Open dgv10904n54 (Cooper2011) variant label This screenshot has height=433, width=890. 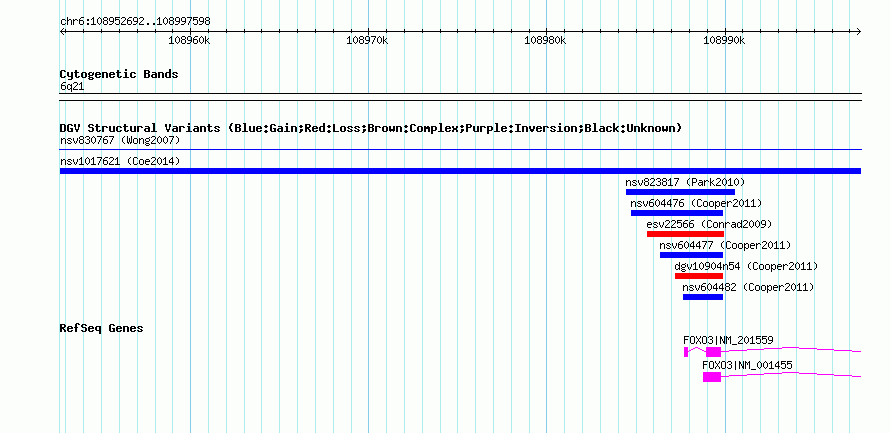coord(746,266)
